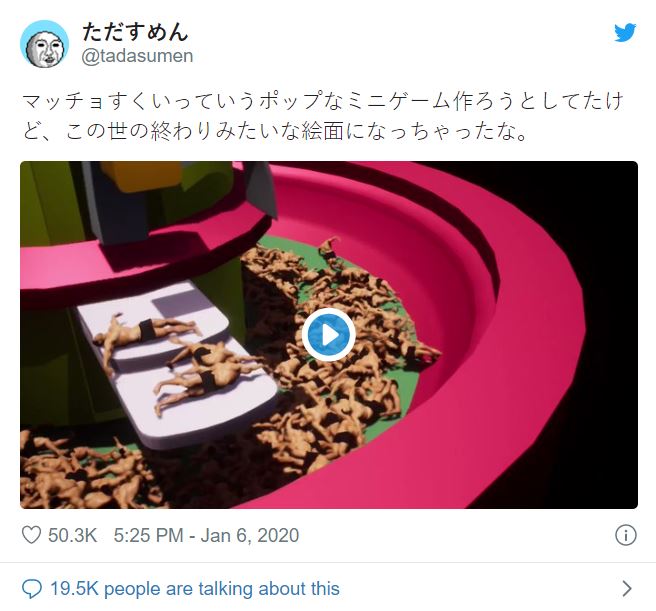Select the Jan 6, 2020 date text

click(250, 535)
